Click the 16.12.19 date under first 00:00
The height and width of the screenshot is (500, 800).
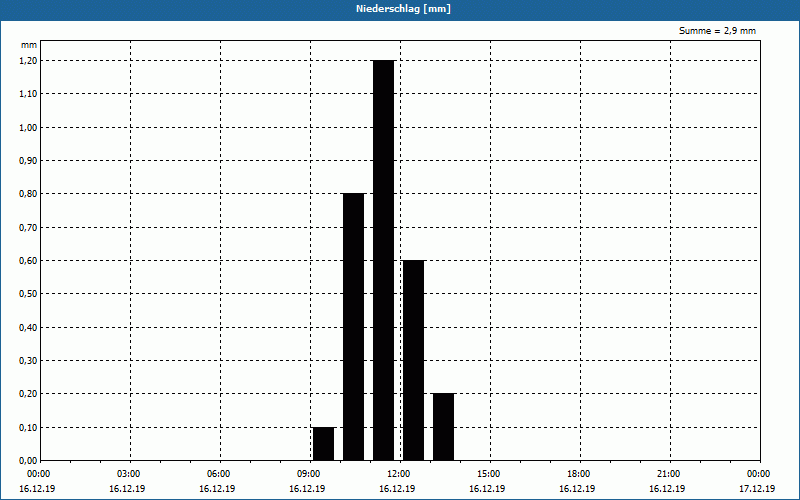(37, 489)
